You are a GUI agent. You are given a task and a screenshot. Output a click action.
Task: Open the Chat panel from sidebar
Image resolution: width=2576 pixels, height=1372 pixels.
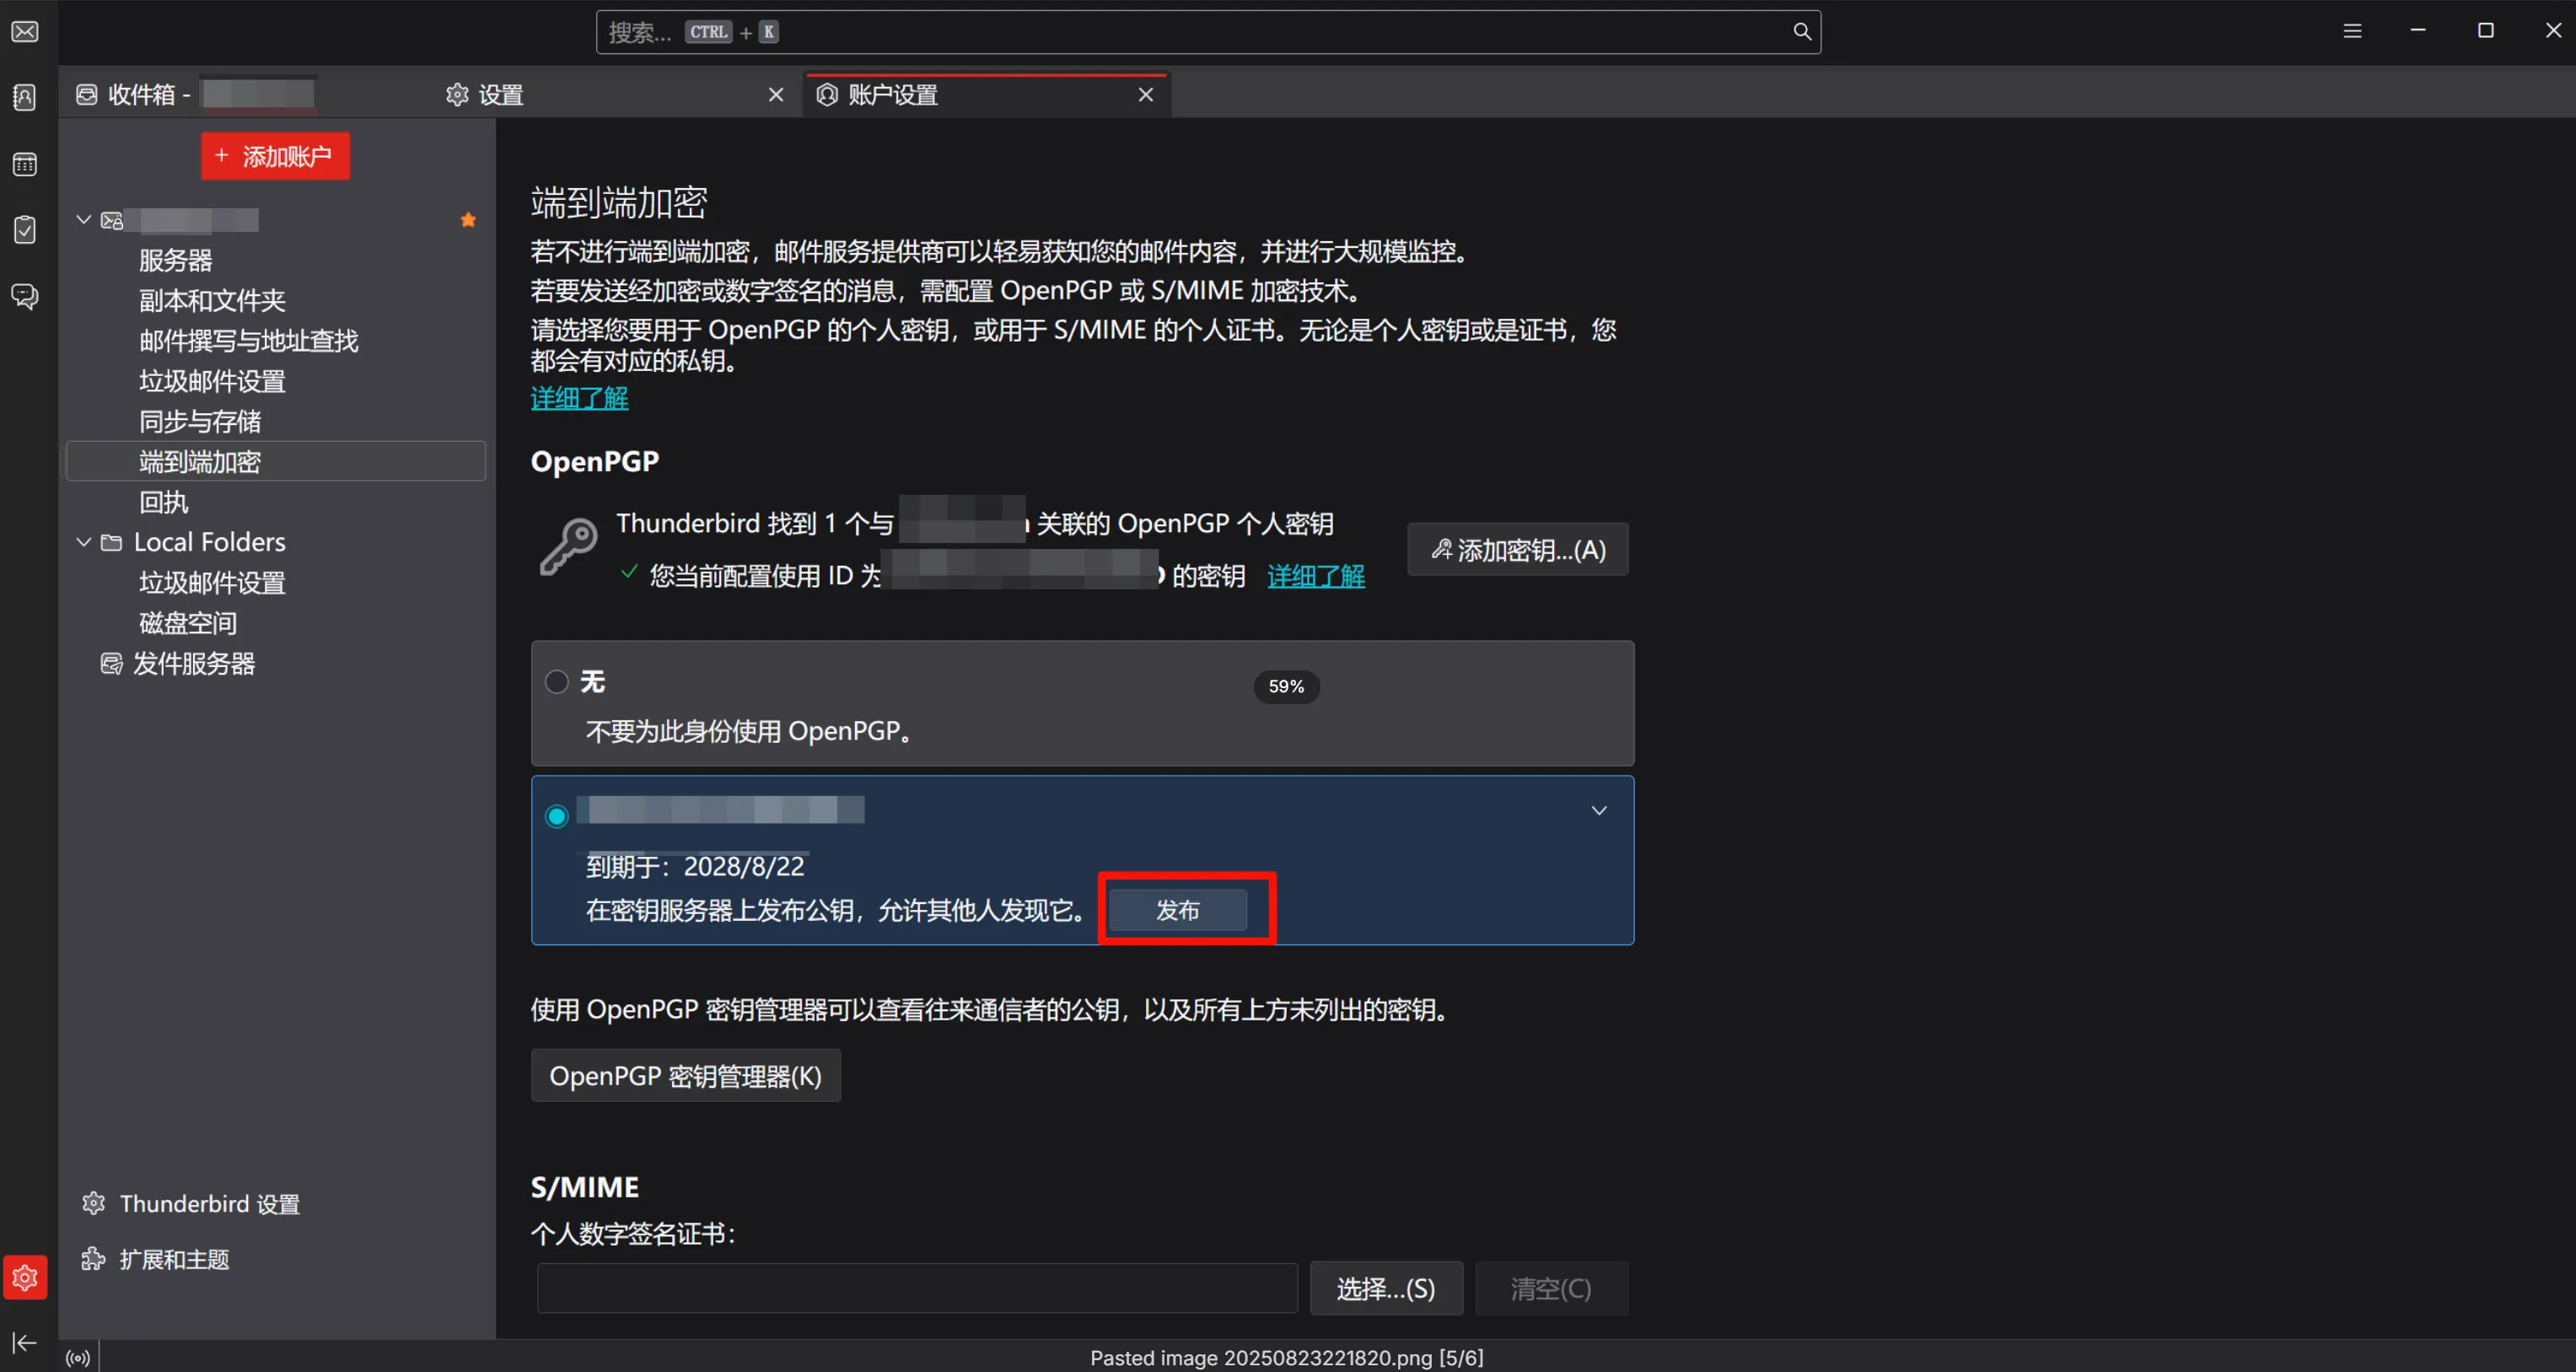point(24,296)
